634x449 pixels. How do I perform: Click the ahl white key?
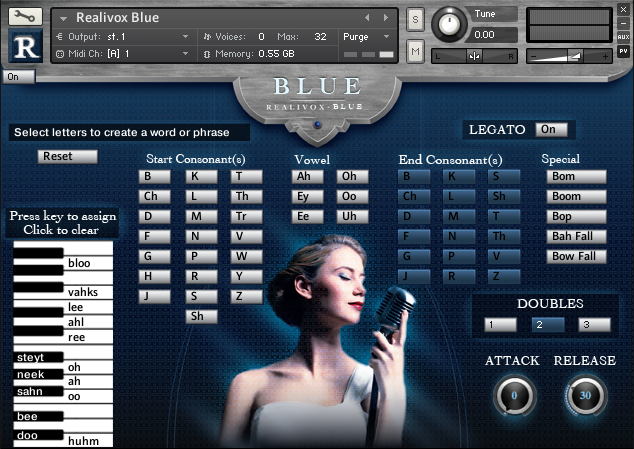pyautogui.click(x=89, y=322)
